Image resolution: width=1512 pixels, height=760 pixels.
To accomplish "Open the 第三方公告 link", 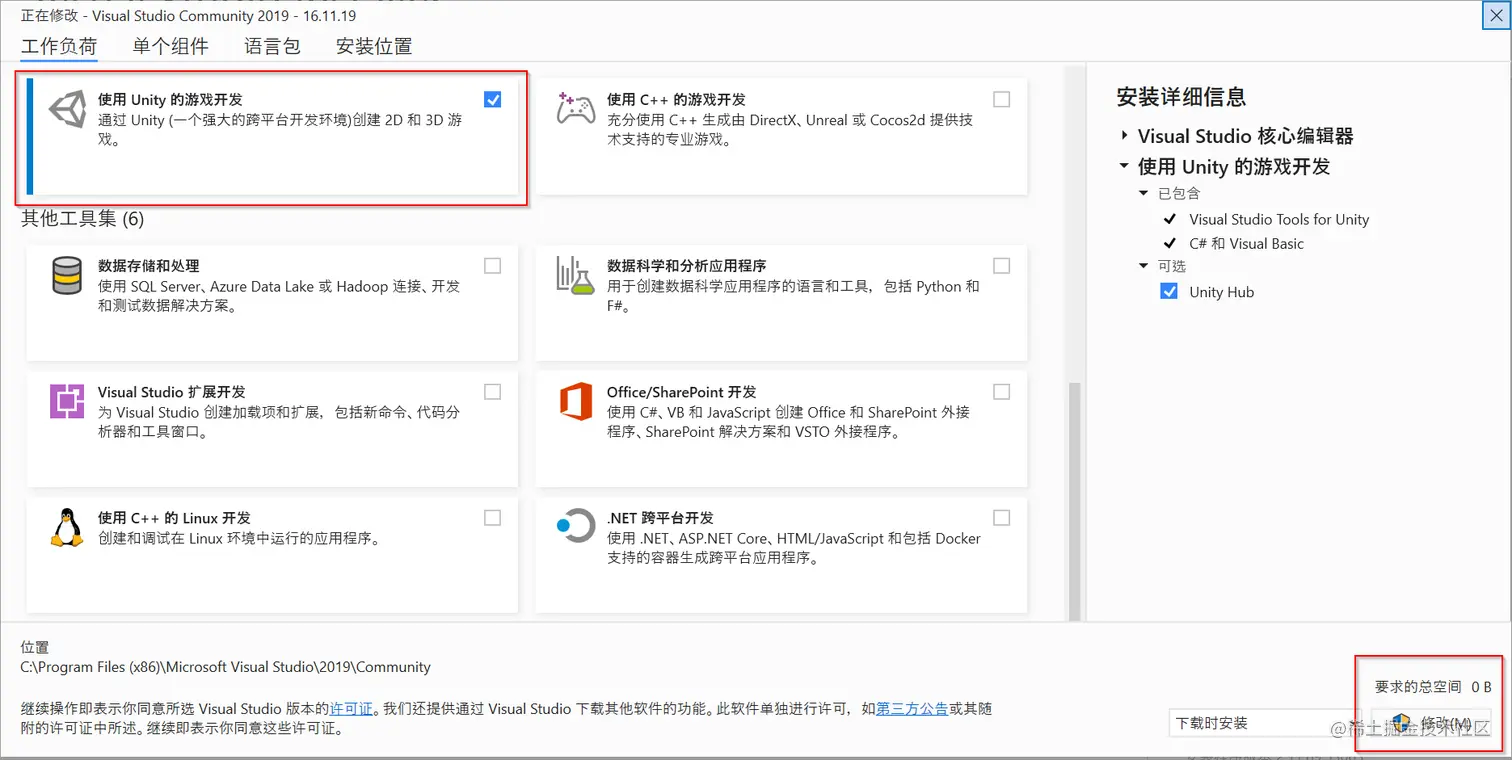I will point(912,709).
